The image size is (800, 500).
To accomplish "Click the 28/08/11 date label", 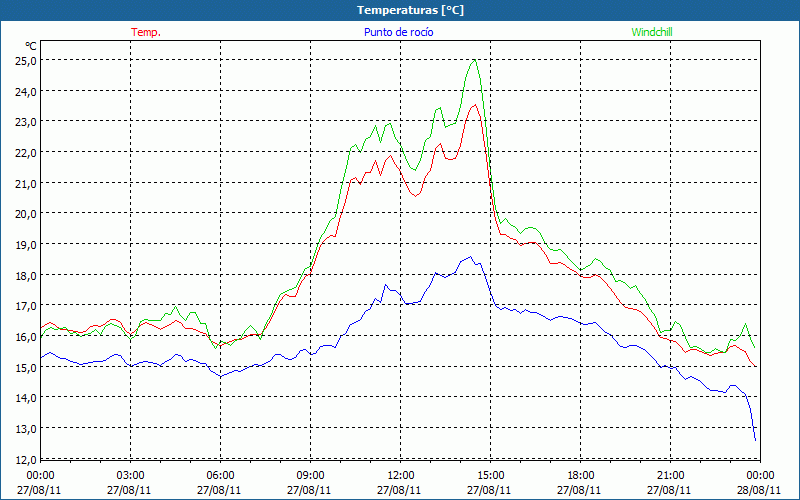I will [759, 490].
